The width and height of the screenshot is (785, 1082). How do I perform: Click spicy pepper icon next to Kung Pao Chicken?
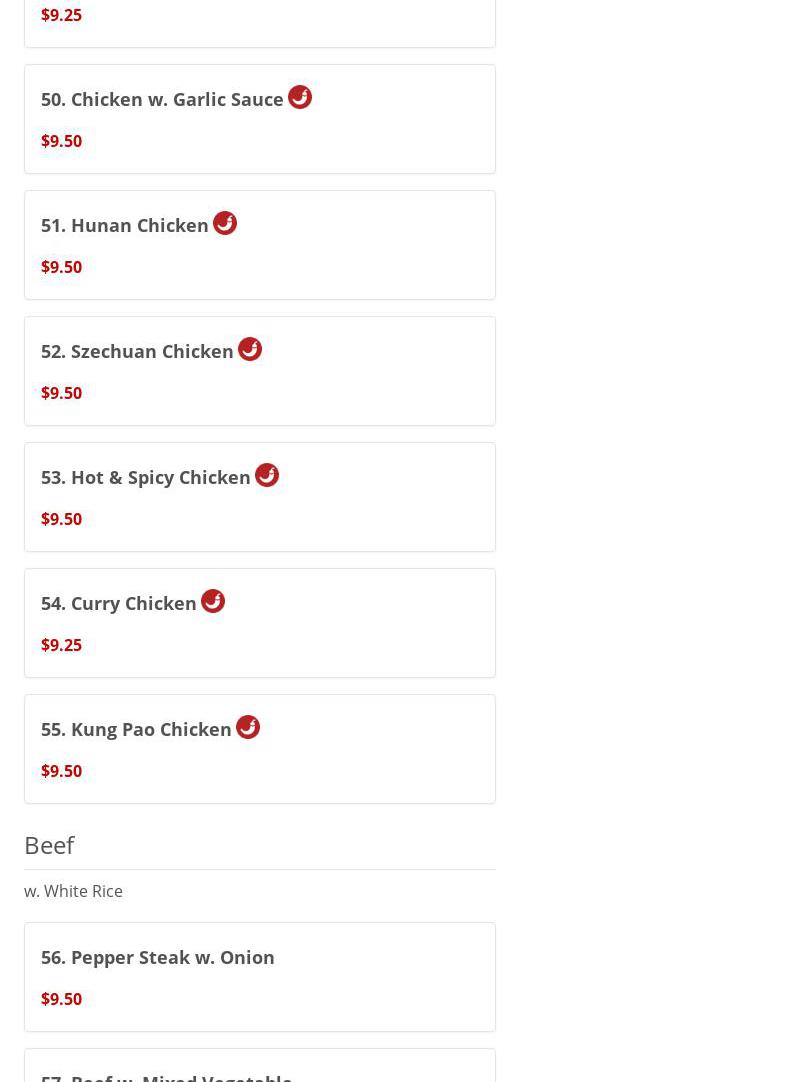click(x=248, y=727)
